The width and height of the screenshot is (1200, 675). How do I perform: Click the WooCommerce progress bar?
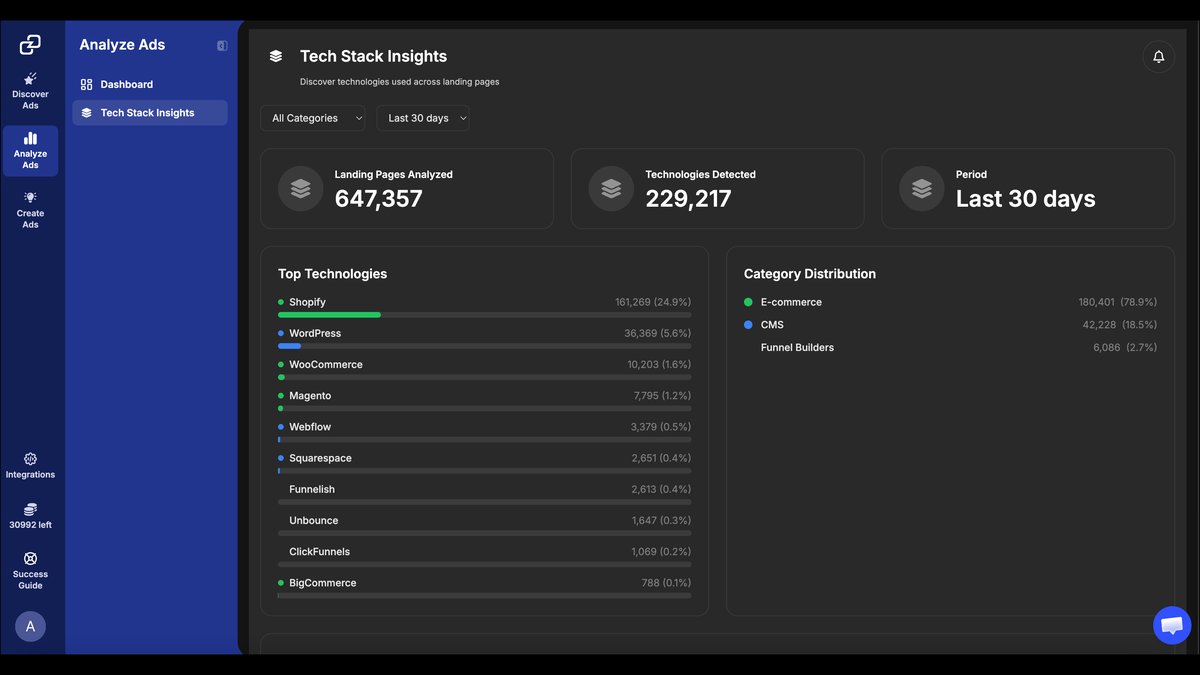(484, 377)
